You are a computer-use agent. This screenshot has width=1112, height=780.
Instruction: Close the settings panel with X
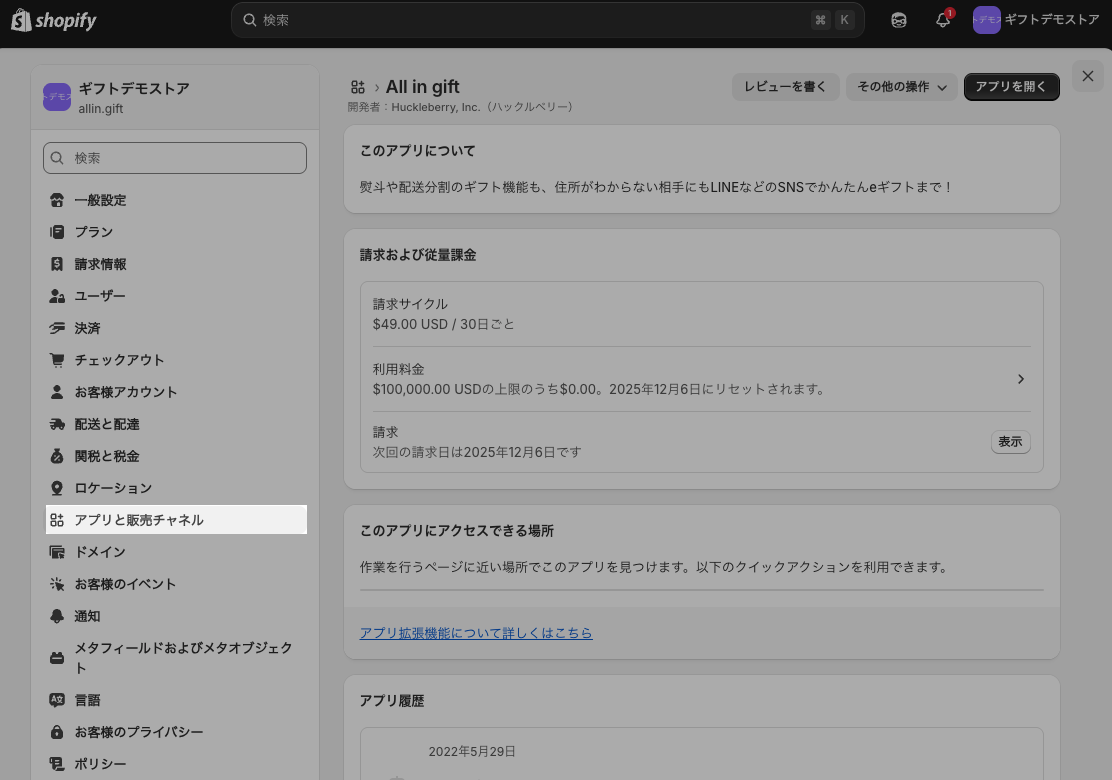(x=1088, y=76)
